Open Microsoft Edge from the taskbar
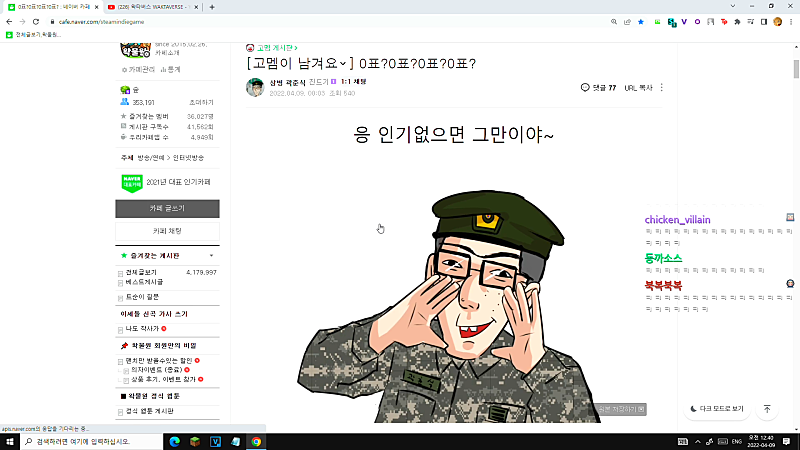The image size is (800, 450). (174, 442)
